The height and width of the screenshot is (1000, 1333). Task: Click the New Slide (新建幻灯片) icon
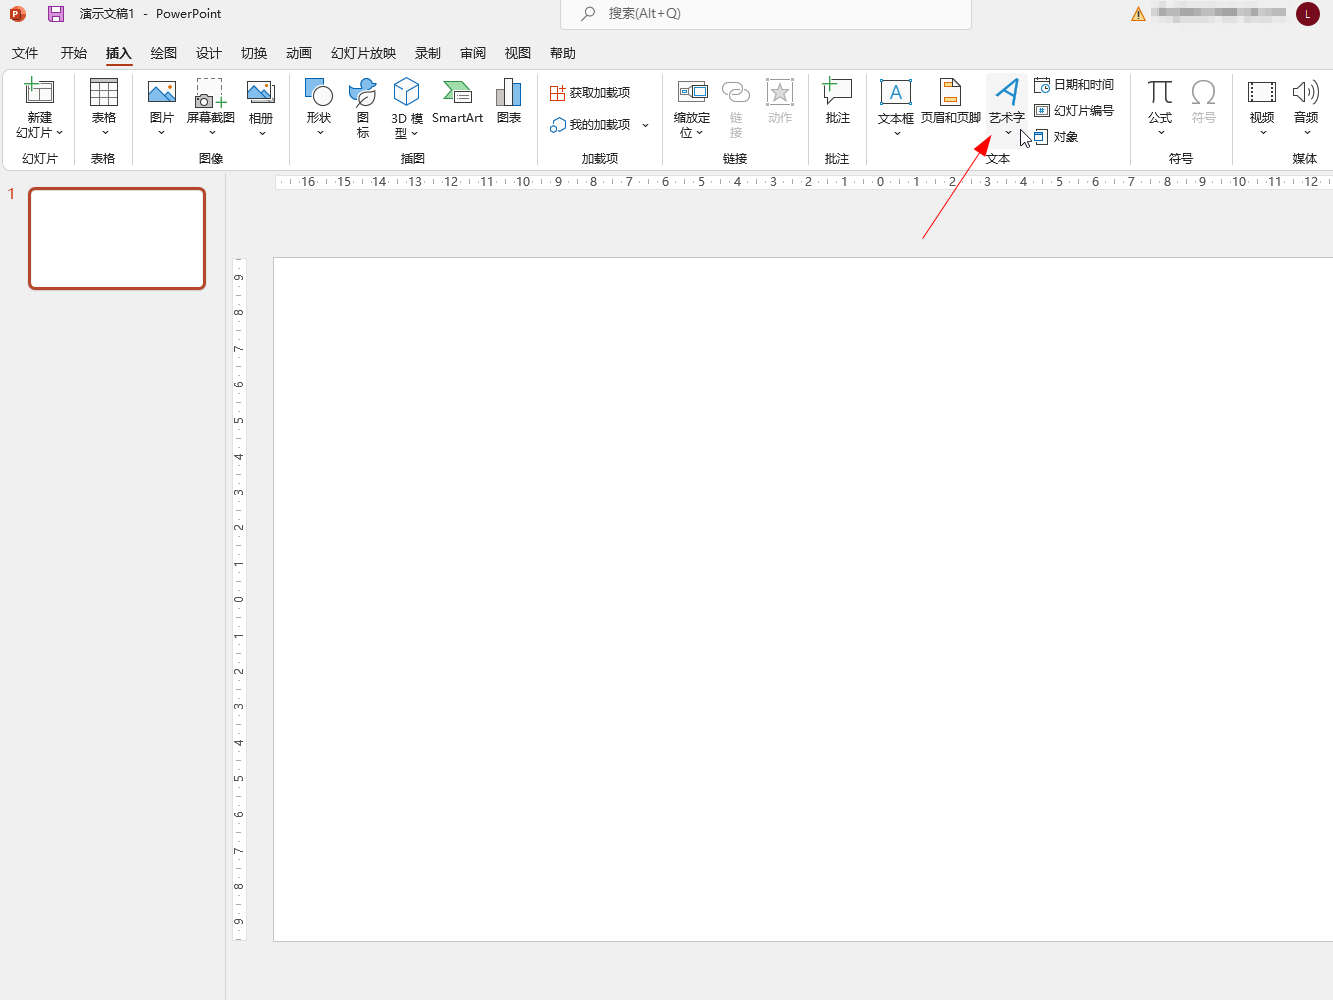click(x=39, y=92)
